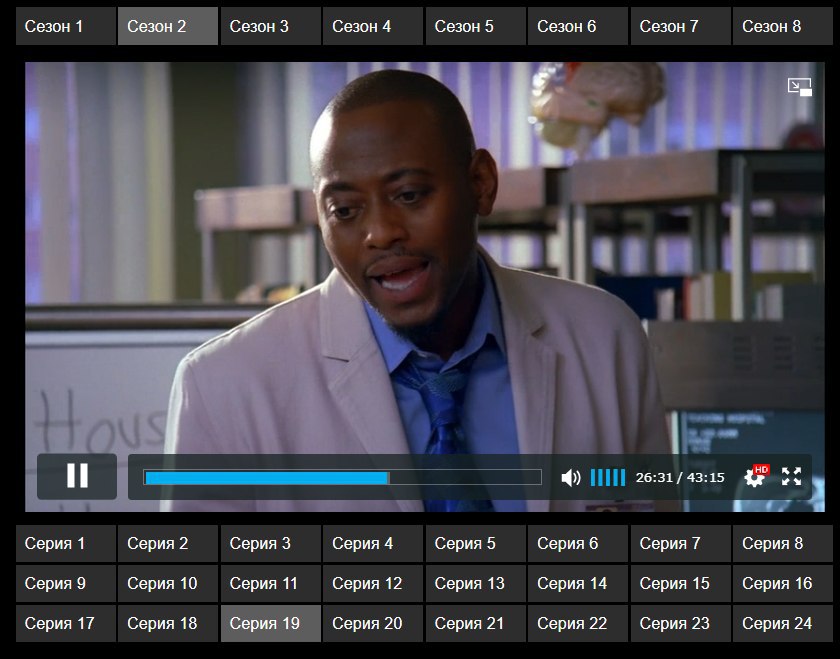Activate picture-in-picture mini player icon
Viewport: 840px width, 659px height.
799,87
